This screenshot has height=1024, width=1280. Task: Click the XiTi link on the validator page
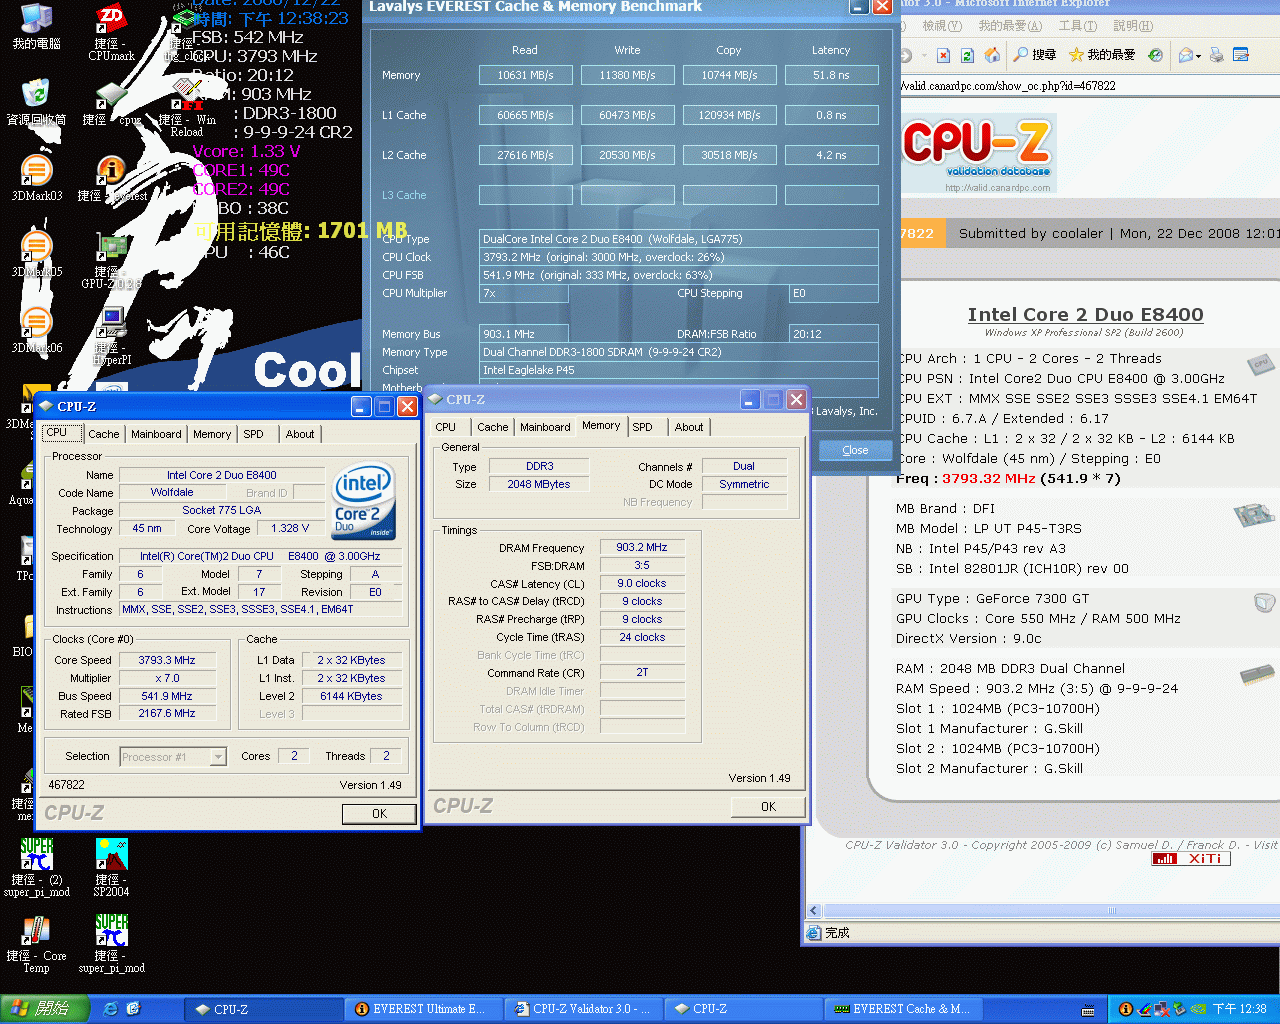pyautogui.click(x=1191, y=858)
